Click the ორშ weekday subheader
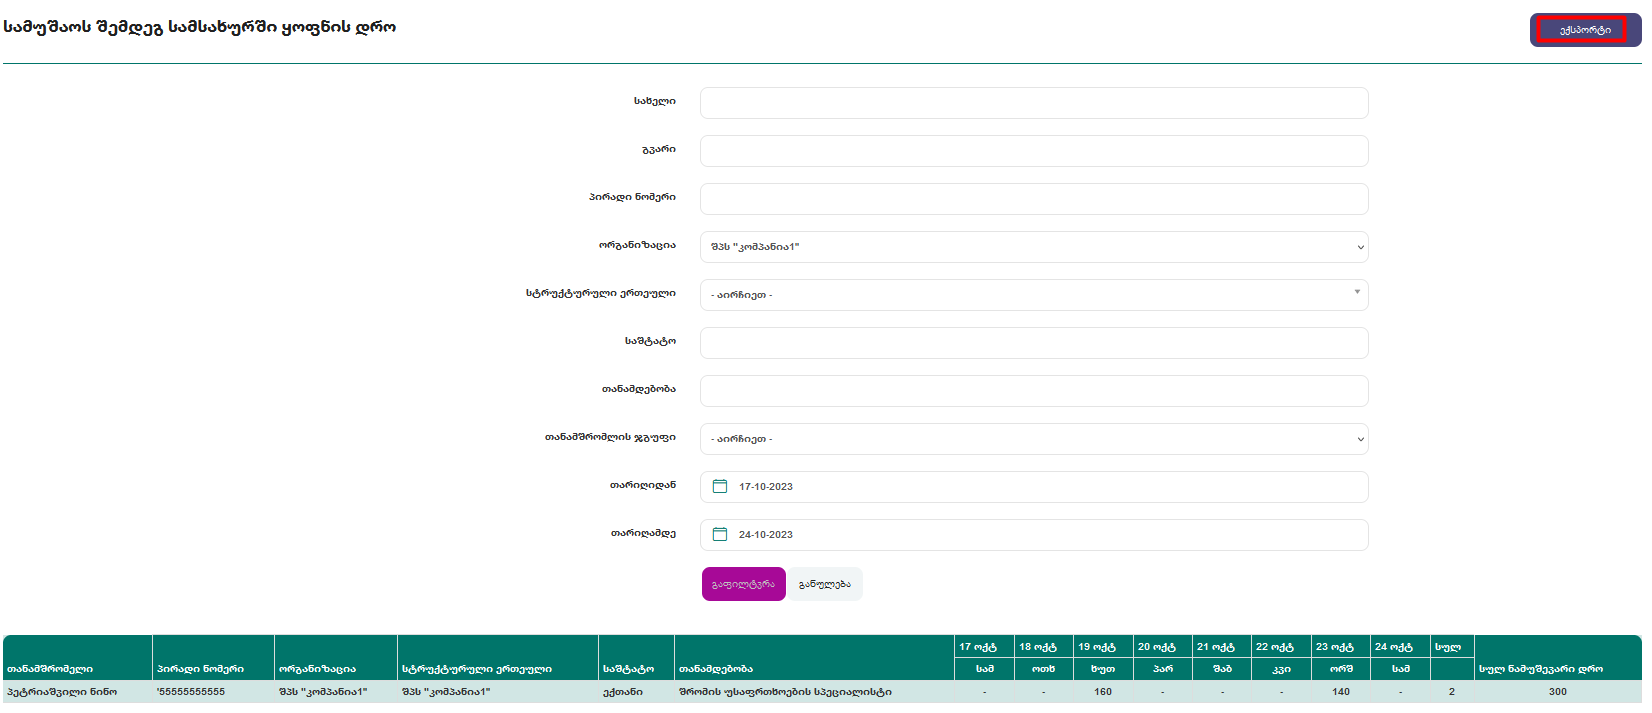The width and height of the screenshot is (1652, 713). tap(1341, 669)
